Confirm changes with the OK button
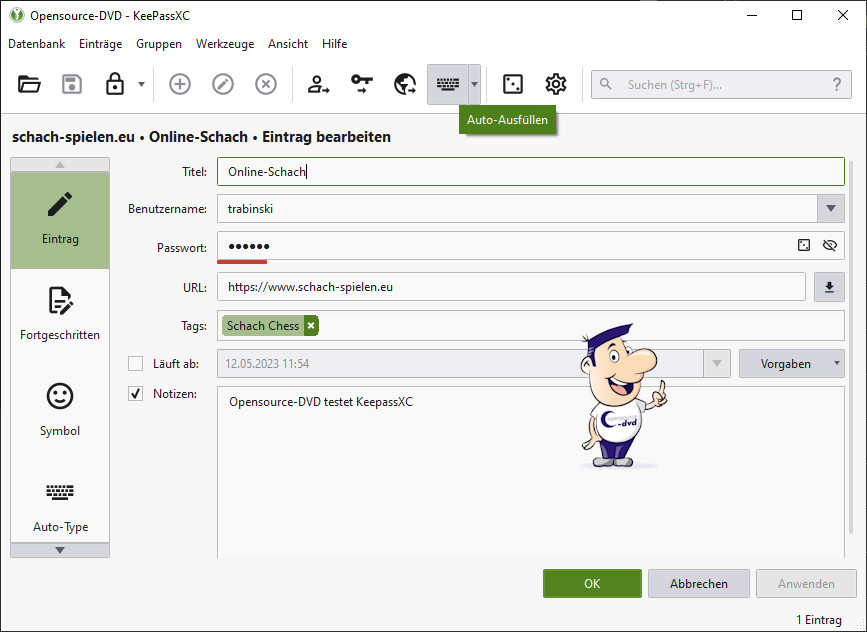Screen dimensions: 867x632 (x=592, y=584)
